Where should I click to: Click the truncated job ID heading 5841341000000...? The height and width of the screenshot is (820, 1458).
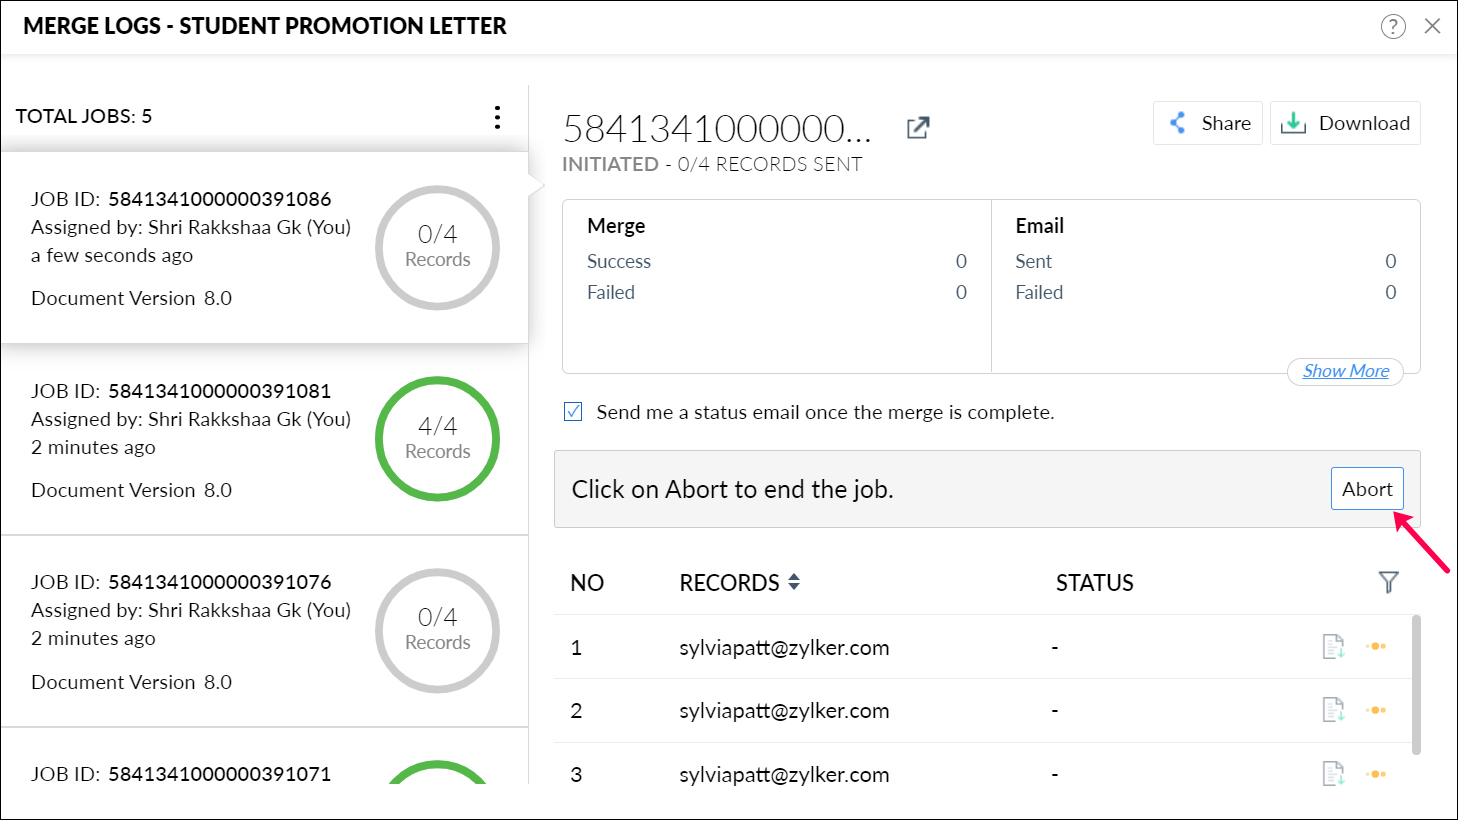[717, 129]
